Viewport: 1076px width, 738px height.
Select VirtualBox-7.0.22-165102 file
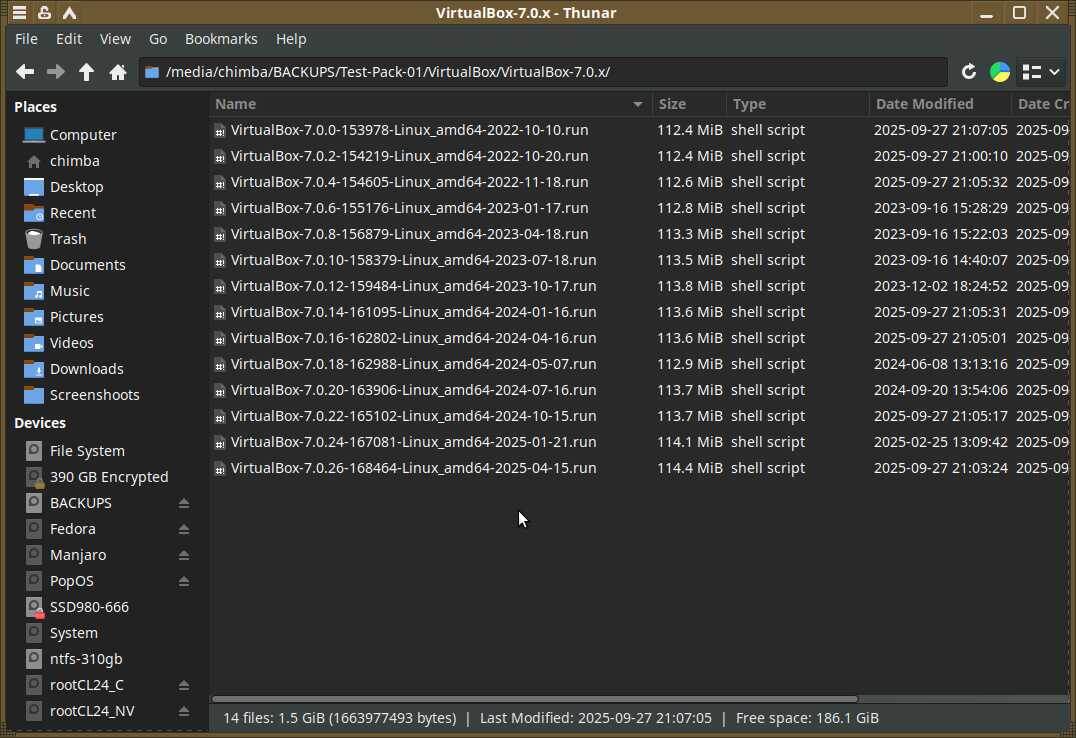coord(413,416)
